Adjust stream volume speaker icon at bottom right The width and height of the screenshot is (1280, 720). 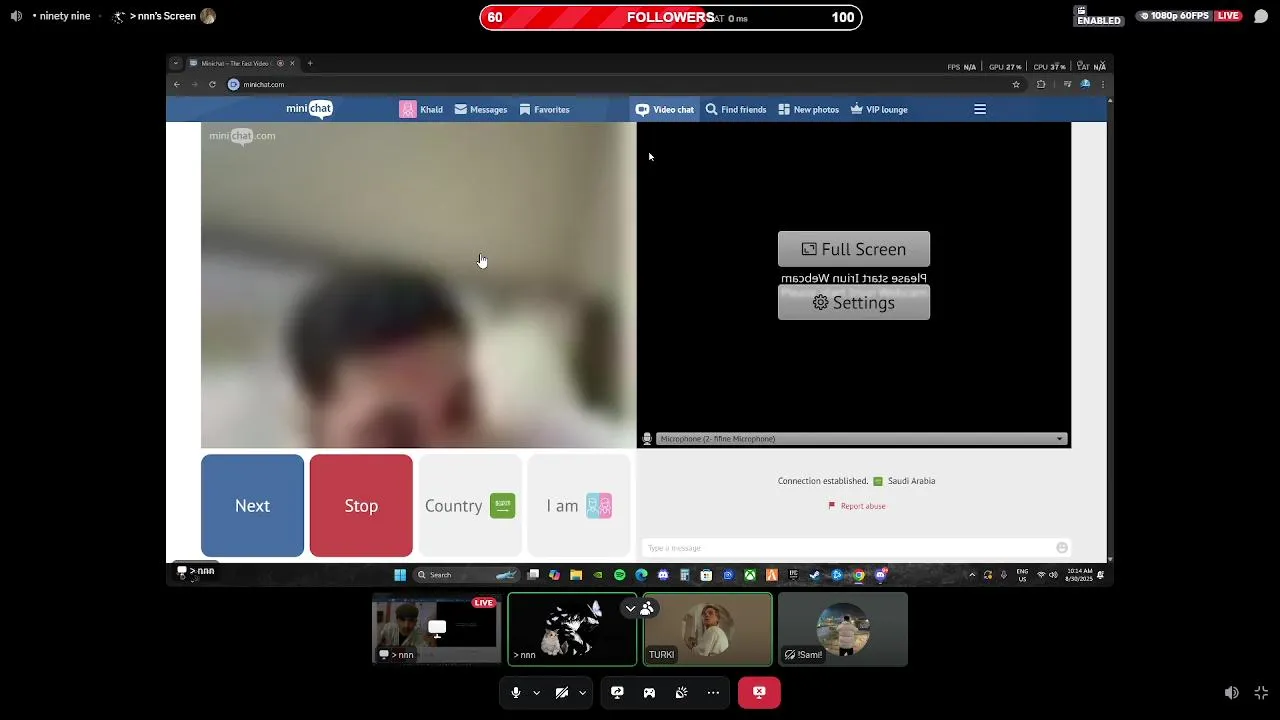coord(1232,692)
